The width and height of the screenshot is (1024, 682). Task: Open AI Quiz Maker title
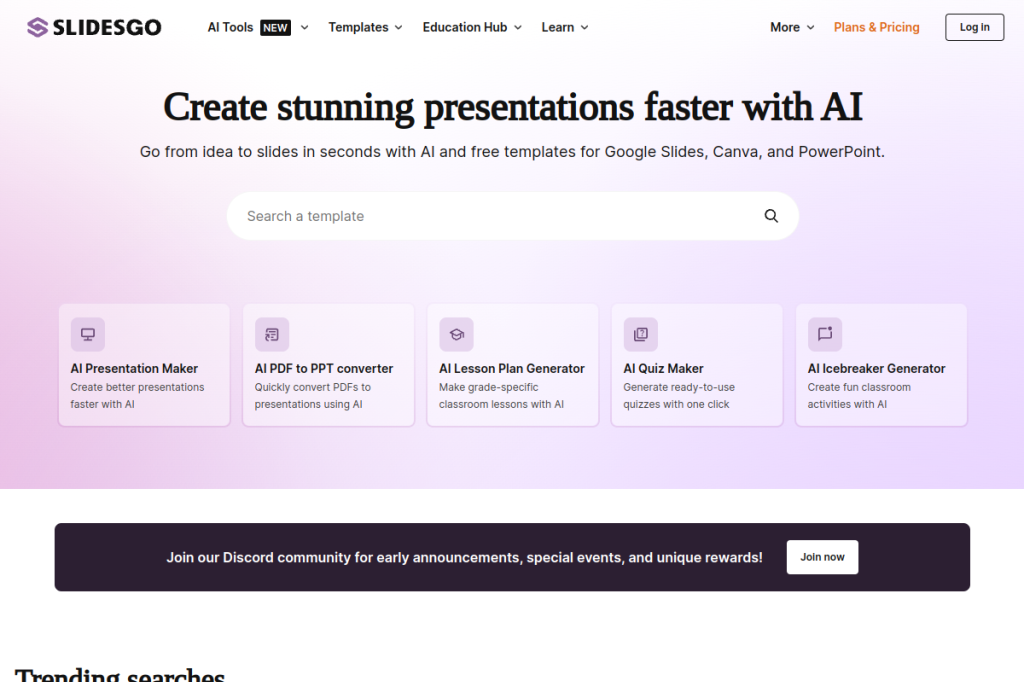click(x=664, y=368)
